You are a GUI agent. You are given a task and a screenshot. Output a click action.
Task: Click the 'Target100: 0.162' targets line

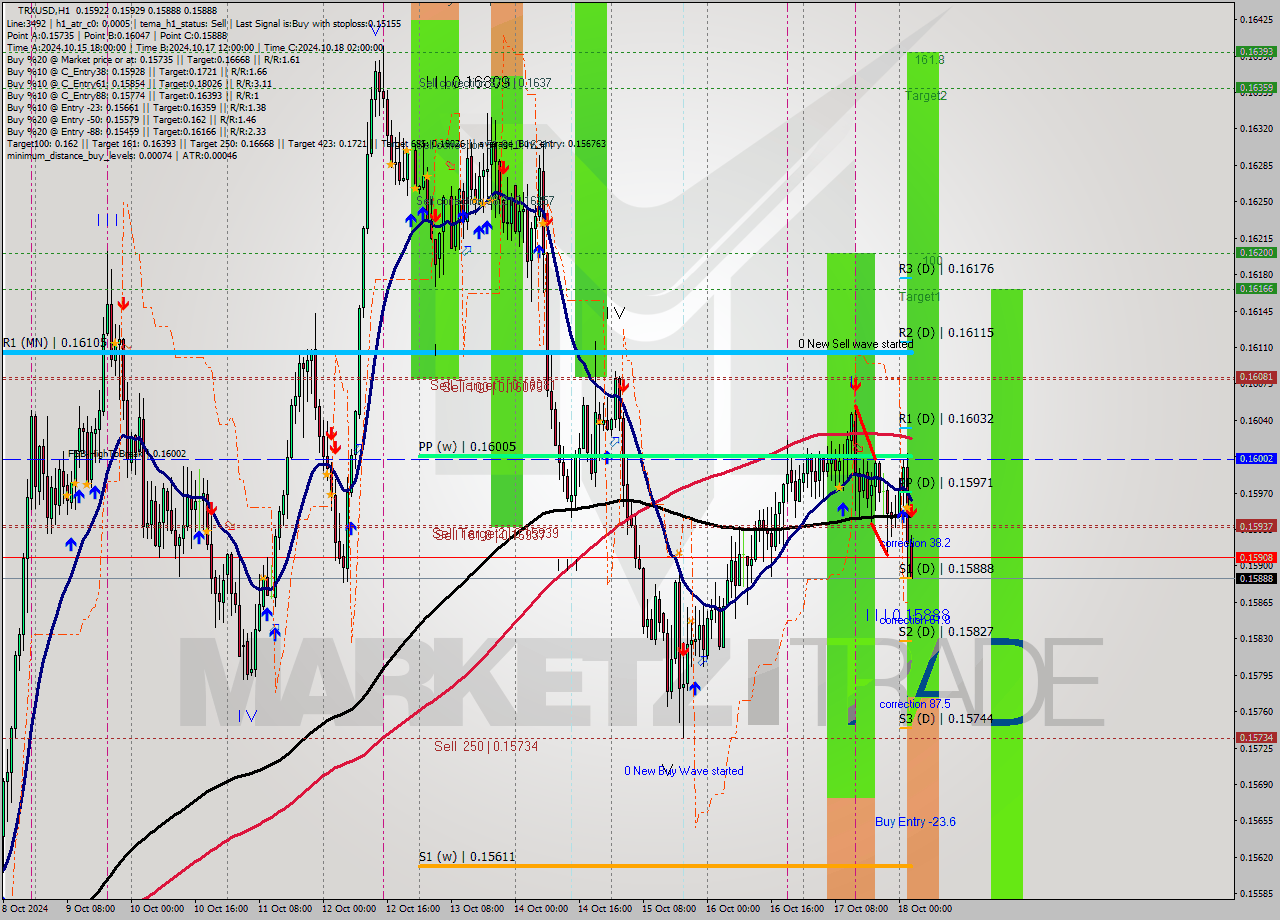[306, 144]
